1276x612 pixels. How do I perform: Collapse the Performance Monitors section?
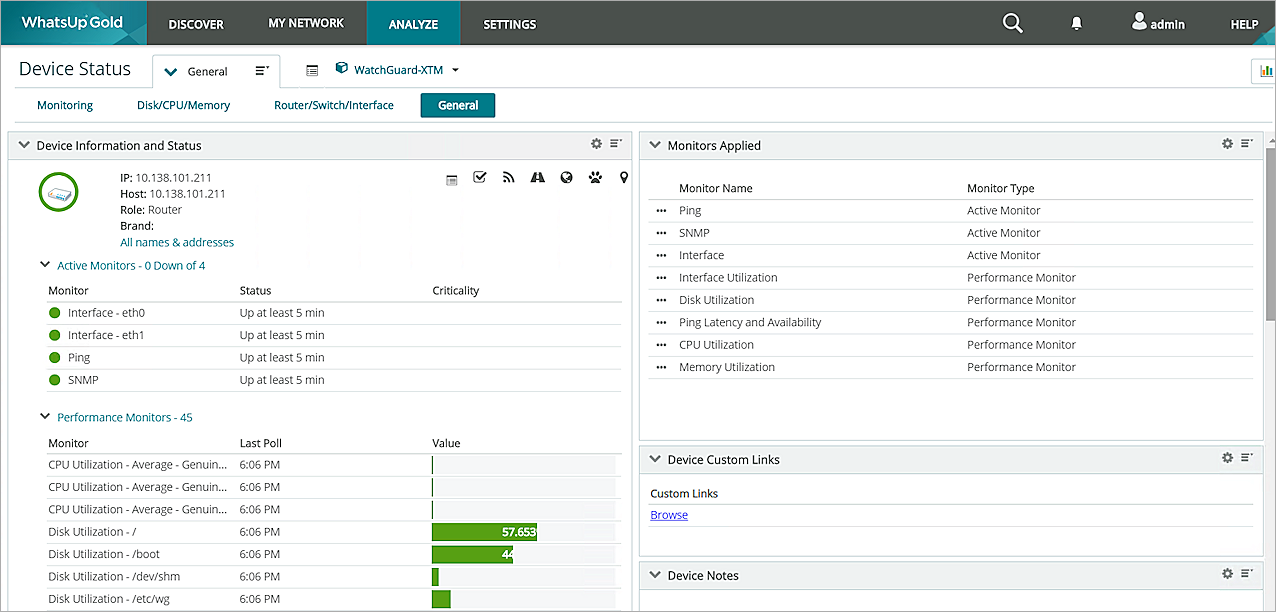click(45, 417)
